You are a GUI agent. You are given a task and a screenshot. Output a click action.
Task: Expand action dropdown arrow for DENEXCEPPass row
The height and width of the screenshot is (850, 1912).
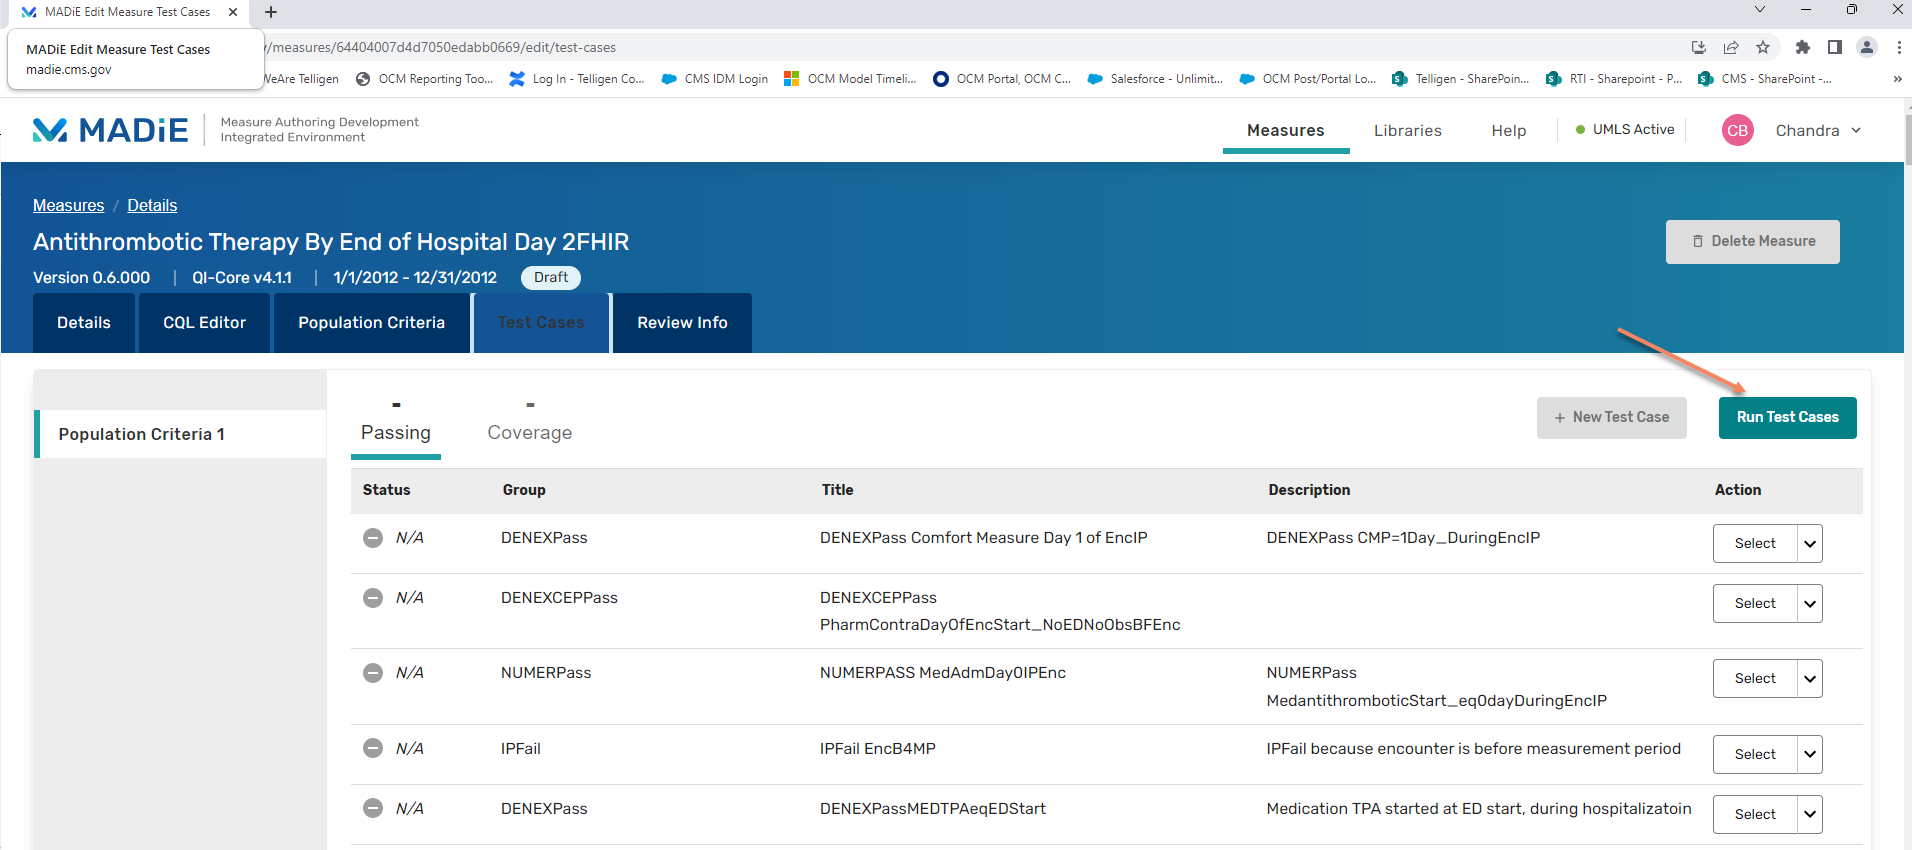(x=1810, y=604)
